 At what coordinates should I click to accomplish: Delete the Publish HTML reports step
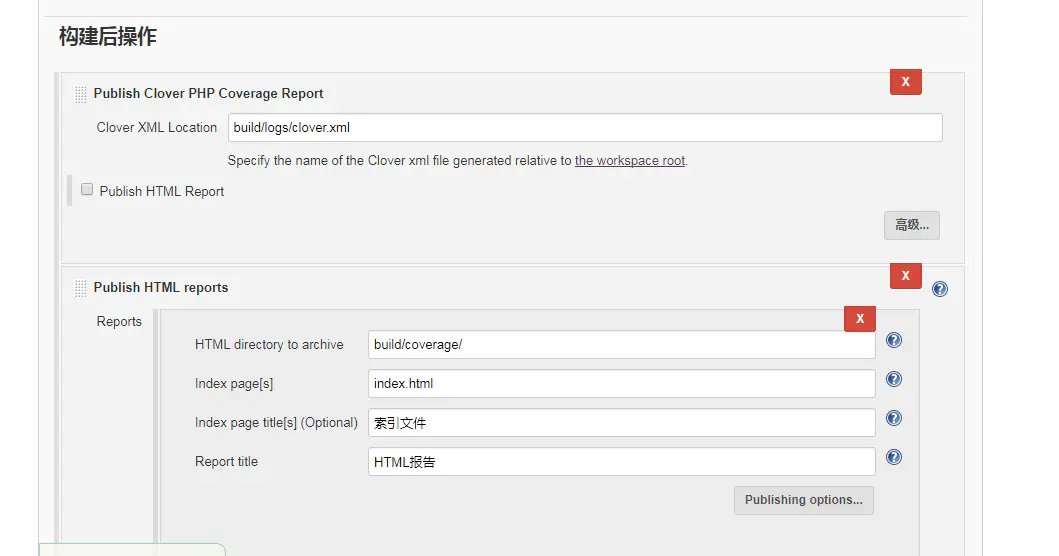pyautogui.click(x=906, y=276)
